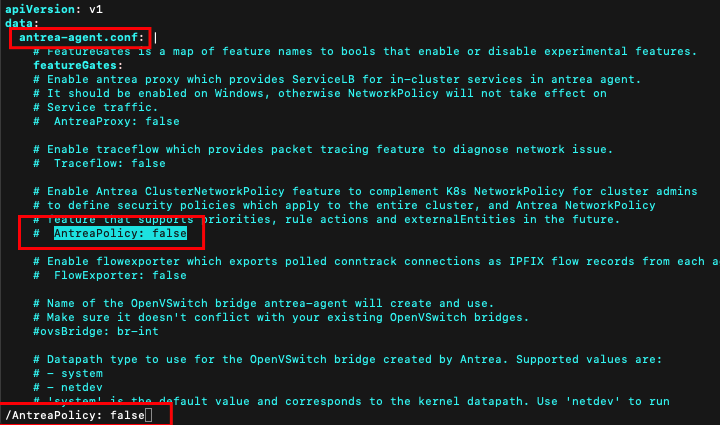
Task: Click the vim search field /AntreaPolicy
Action: point(75,415)
